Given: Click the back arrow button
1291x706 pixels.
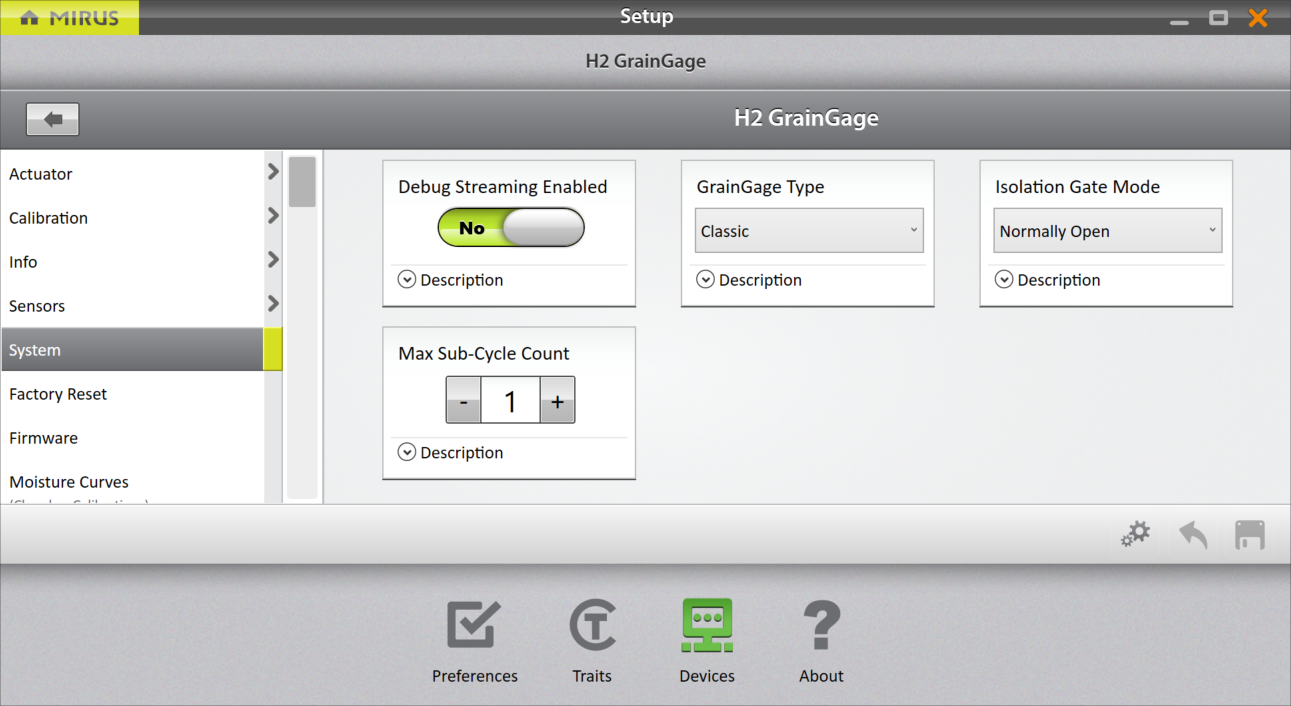Looking at the screenshot, I should coord(53,119).
